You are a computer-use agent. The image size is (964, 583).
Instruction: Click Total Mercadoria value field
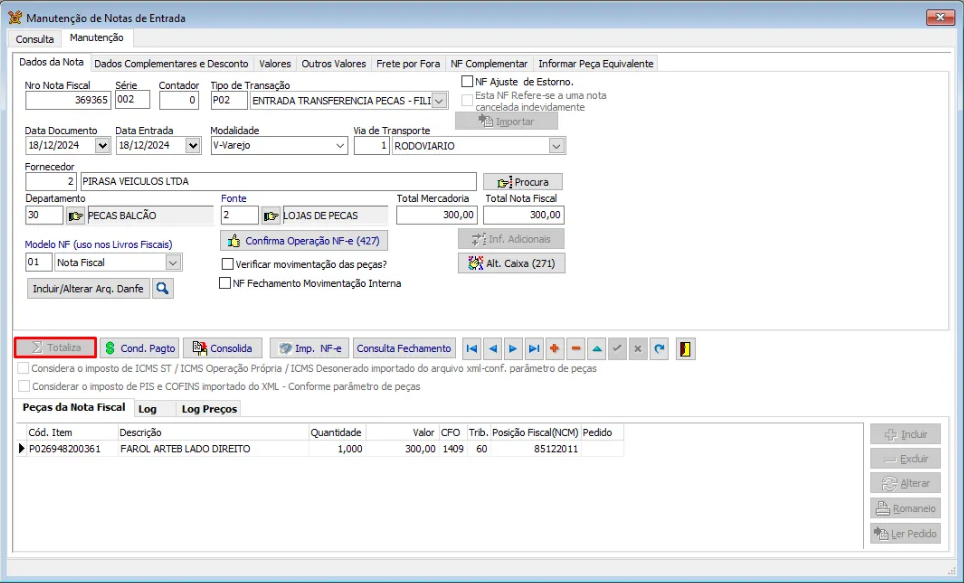tap(437, 215)
